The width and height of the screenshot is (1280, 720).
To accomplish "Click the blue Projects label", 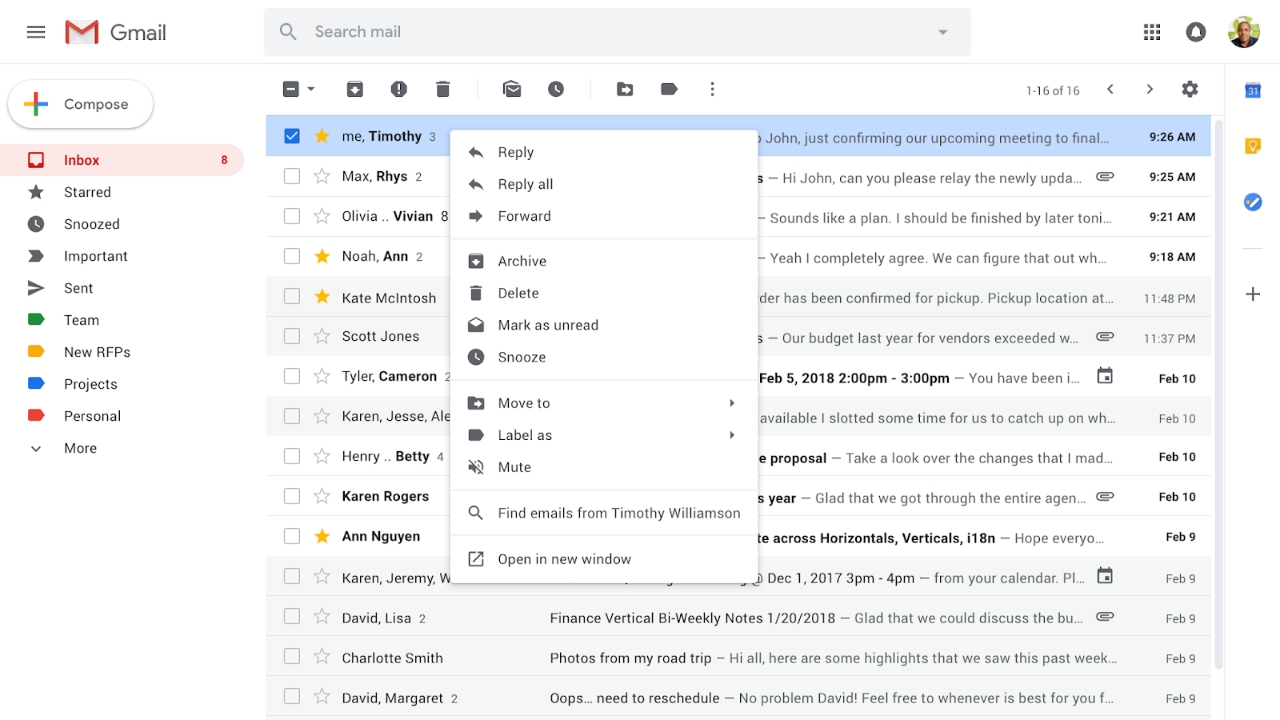I will (x=90, y=384).
